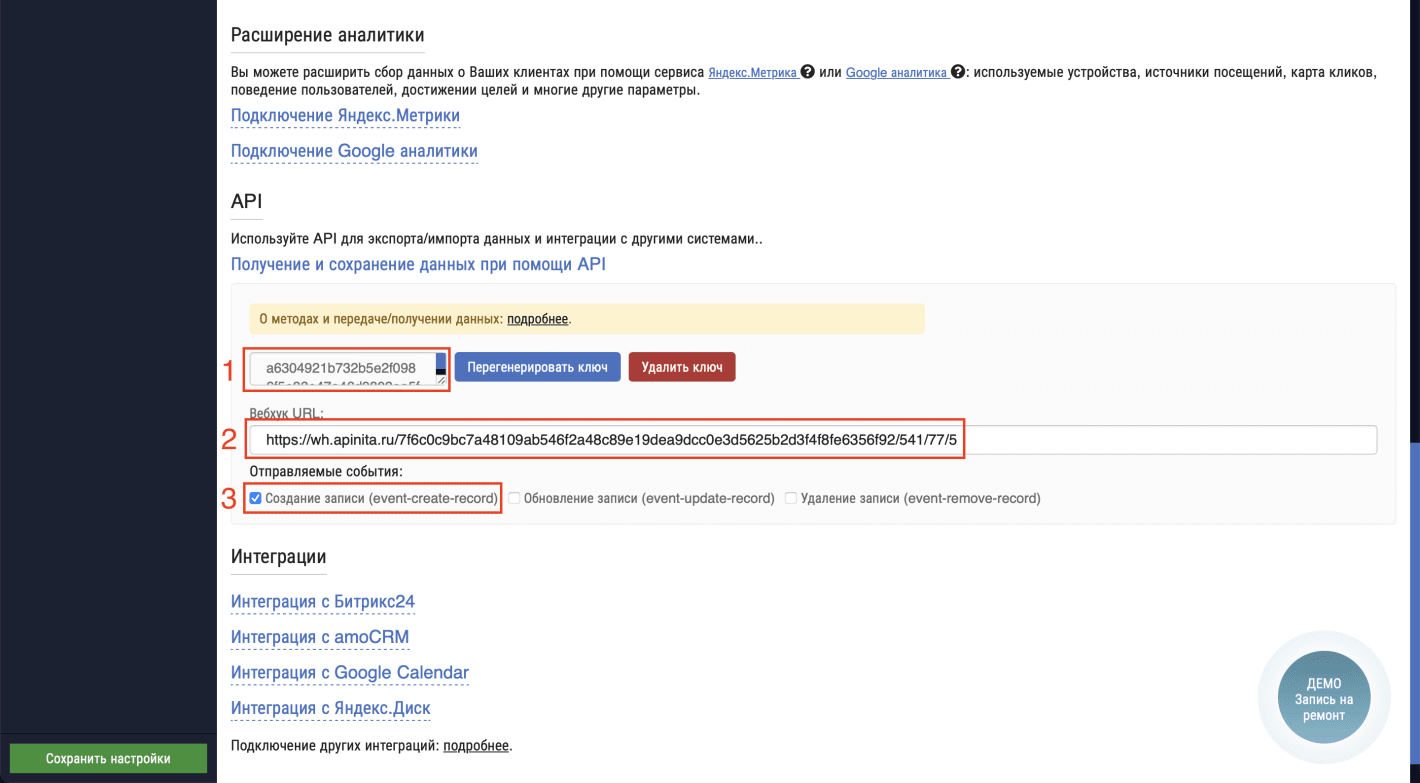Select the Вебхук URL input field
This screenshot has width=1420, height=783.
[x=700, y=439]
